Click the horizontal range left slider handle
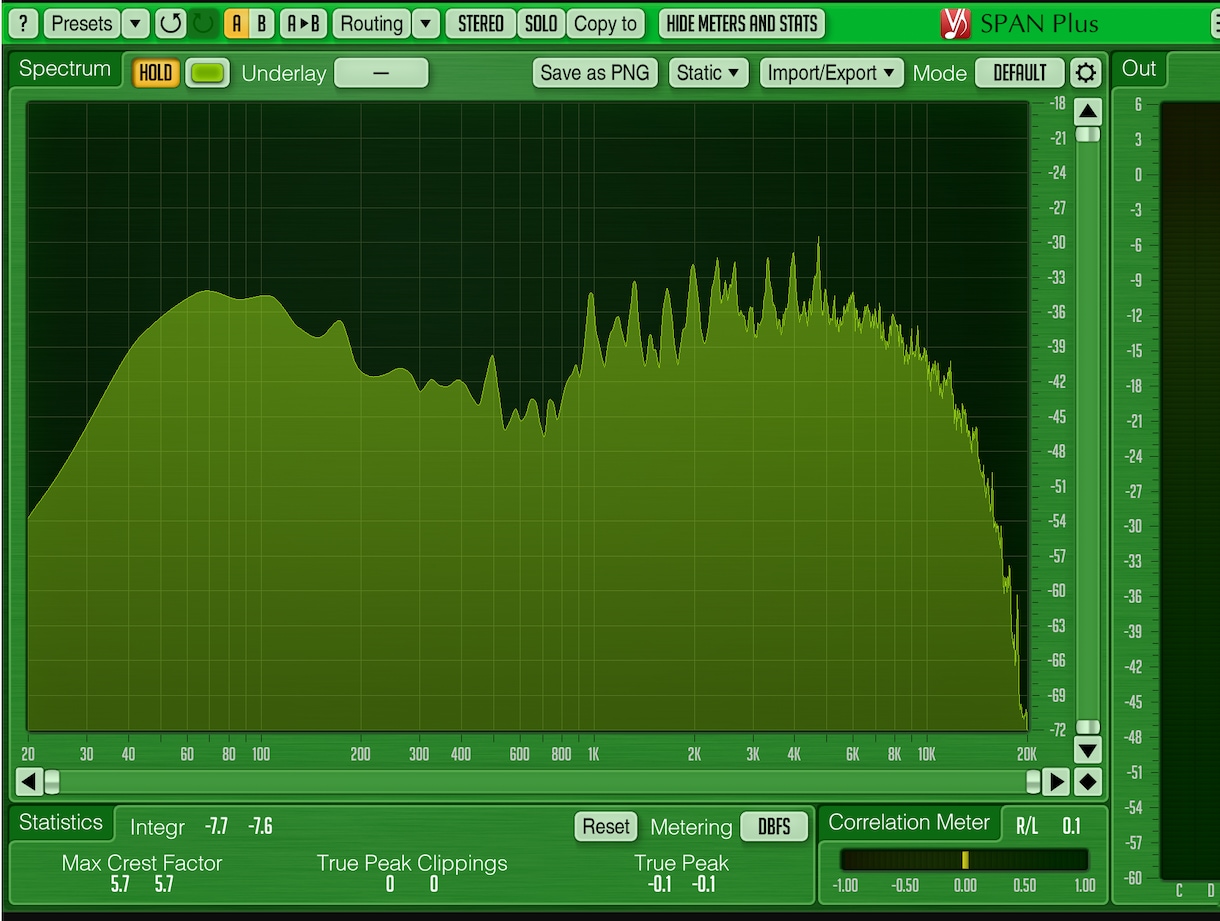 click(52, 781)
